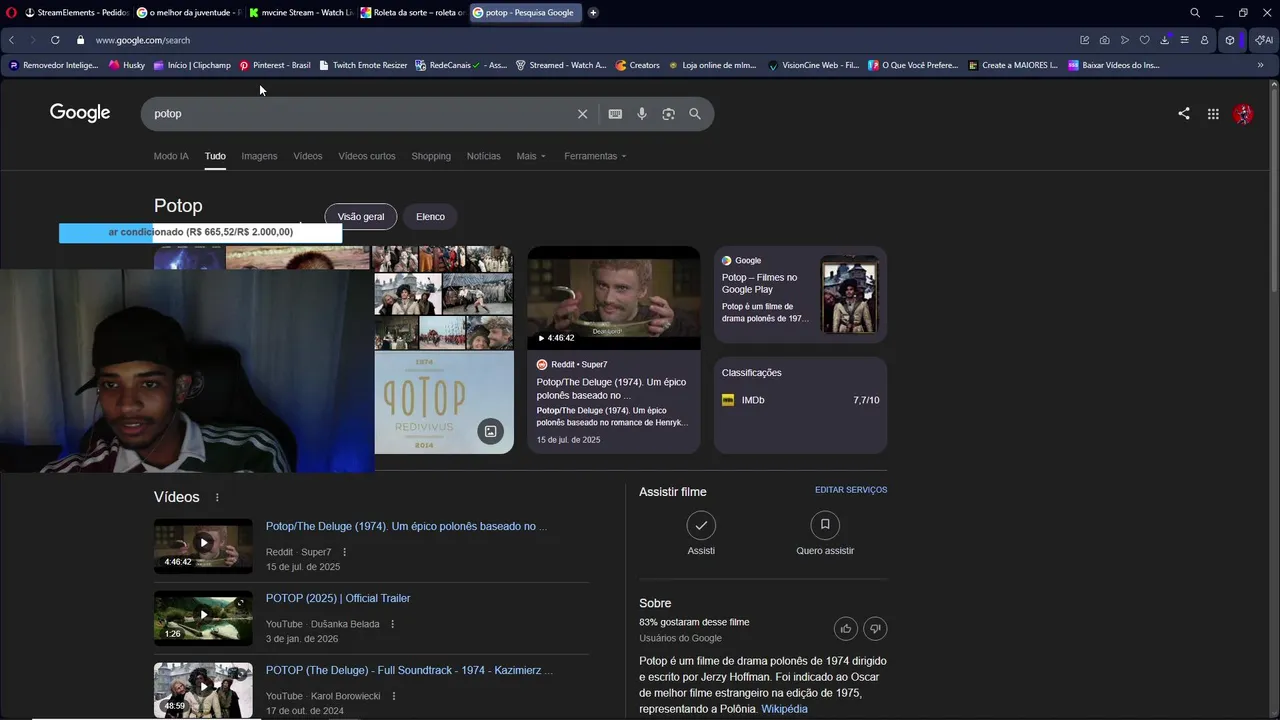Select the Visão geral chip
This screenshot has height=720, width=1280.
pos(361,217)
